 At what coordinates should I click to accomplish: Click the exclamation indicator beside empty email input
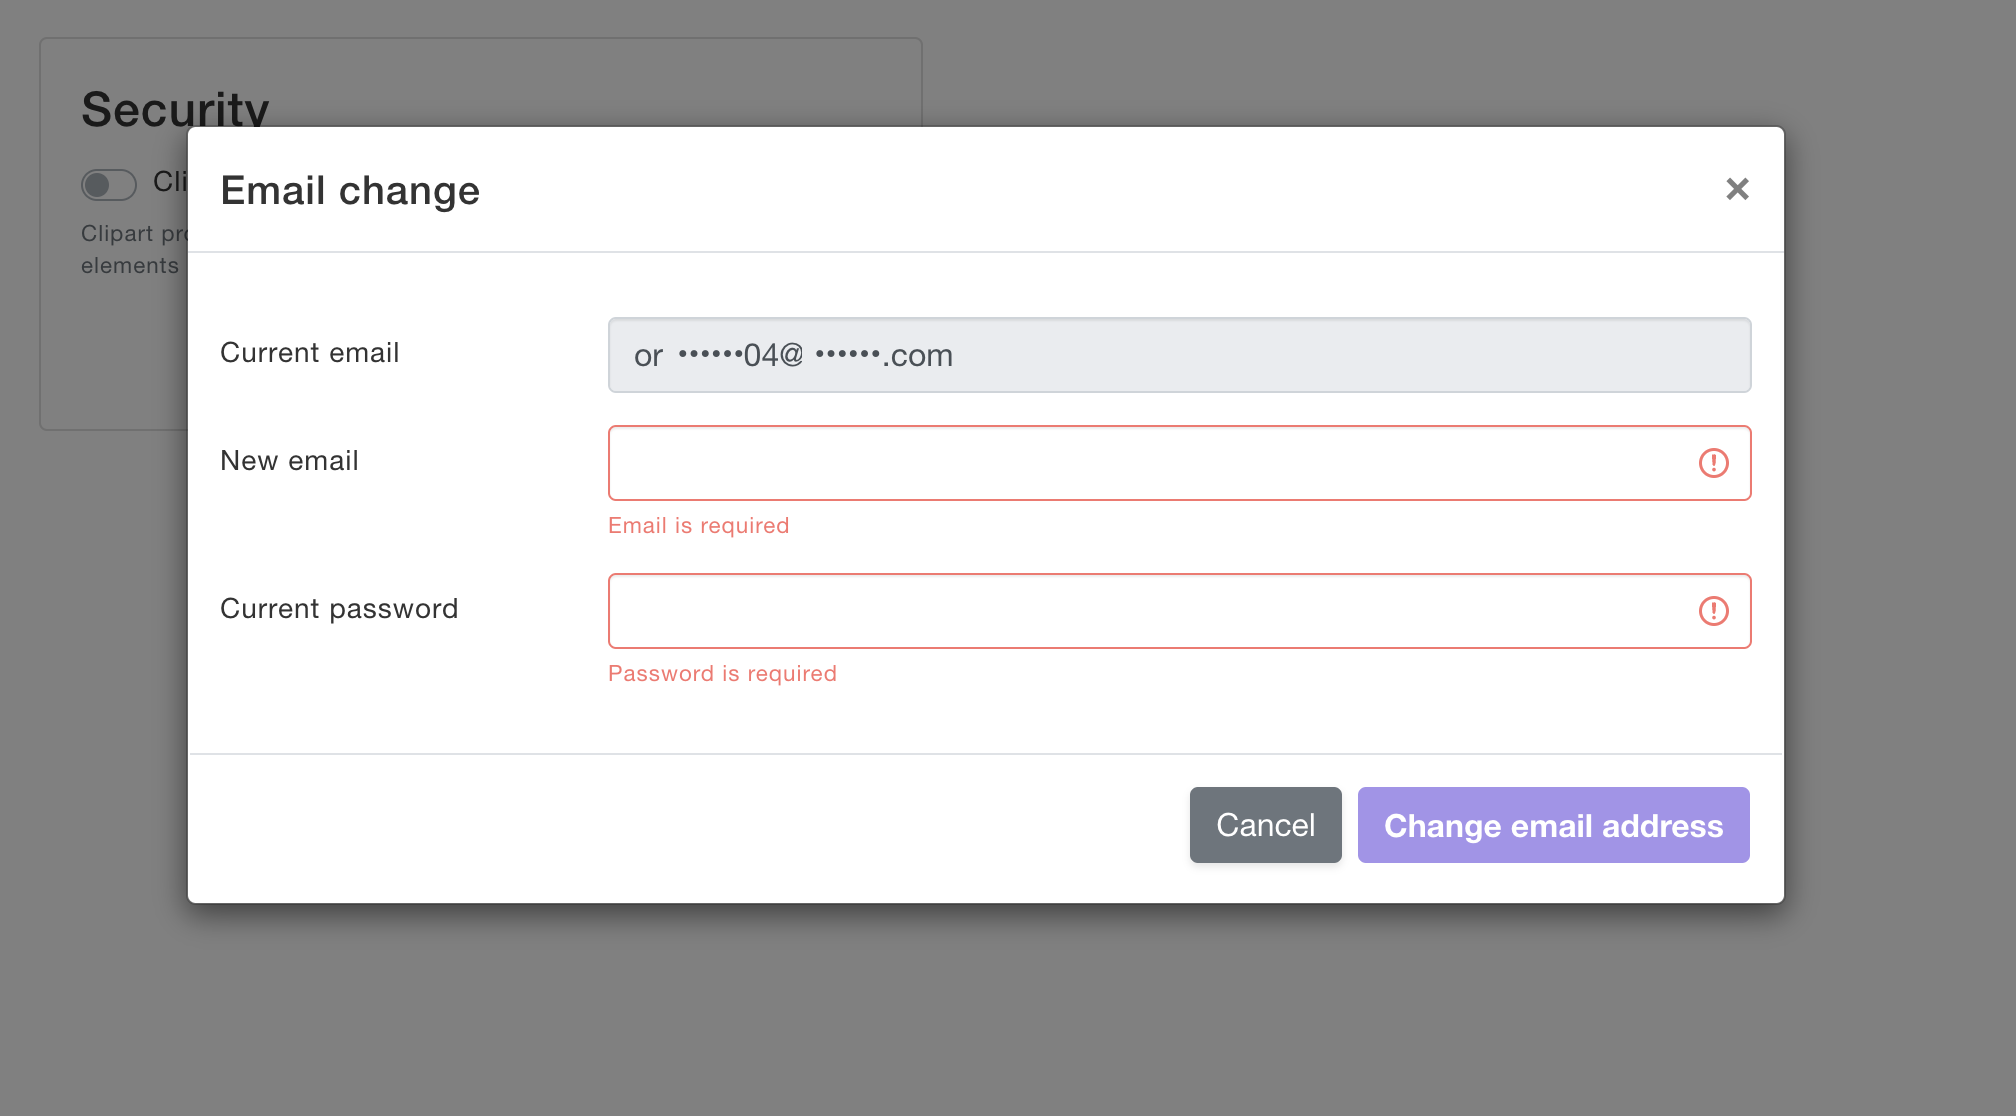(1714, 463)
